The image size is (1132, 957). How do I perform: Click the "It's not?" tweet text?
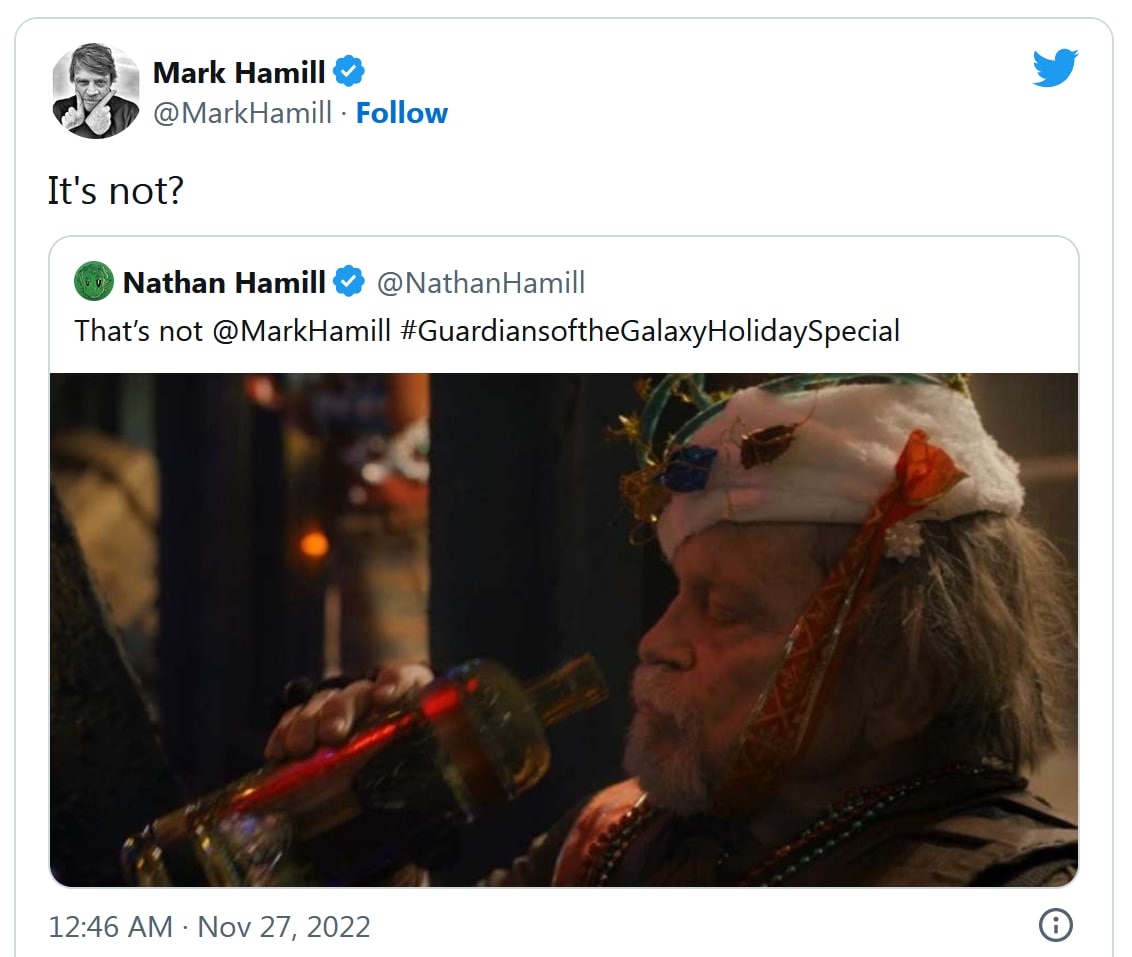pos(116,190)
